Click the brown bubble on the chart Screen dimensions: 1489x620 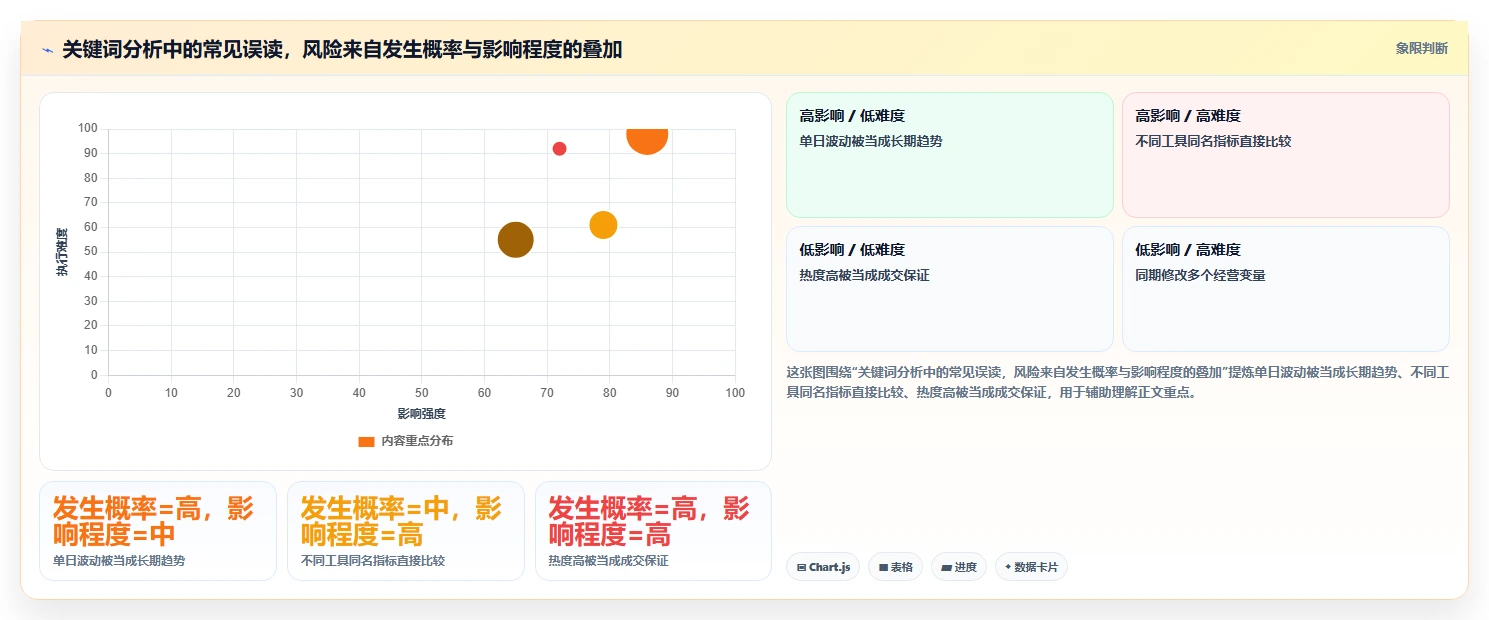515,240
